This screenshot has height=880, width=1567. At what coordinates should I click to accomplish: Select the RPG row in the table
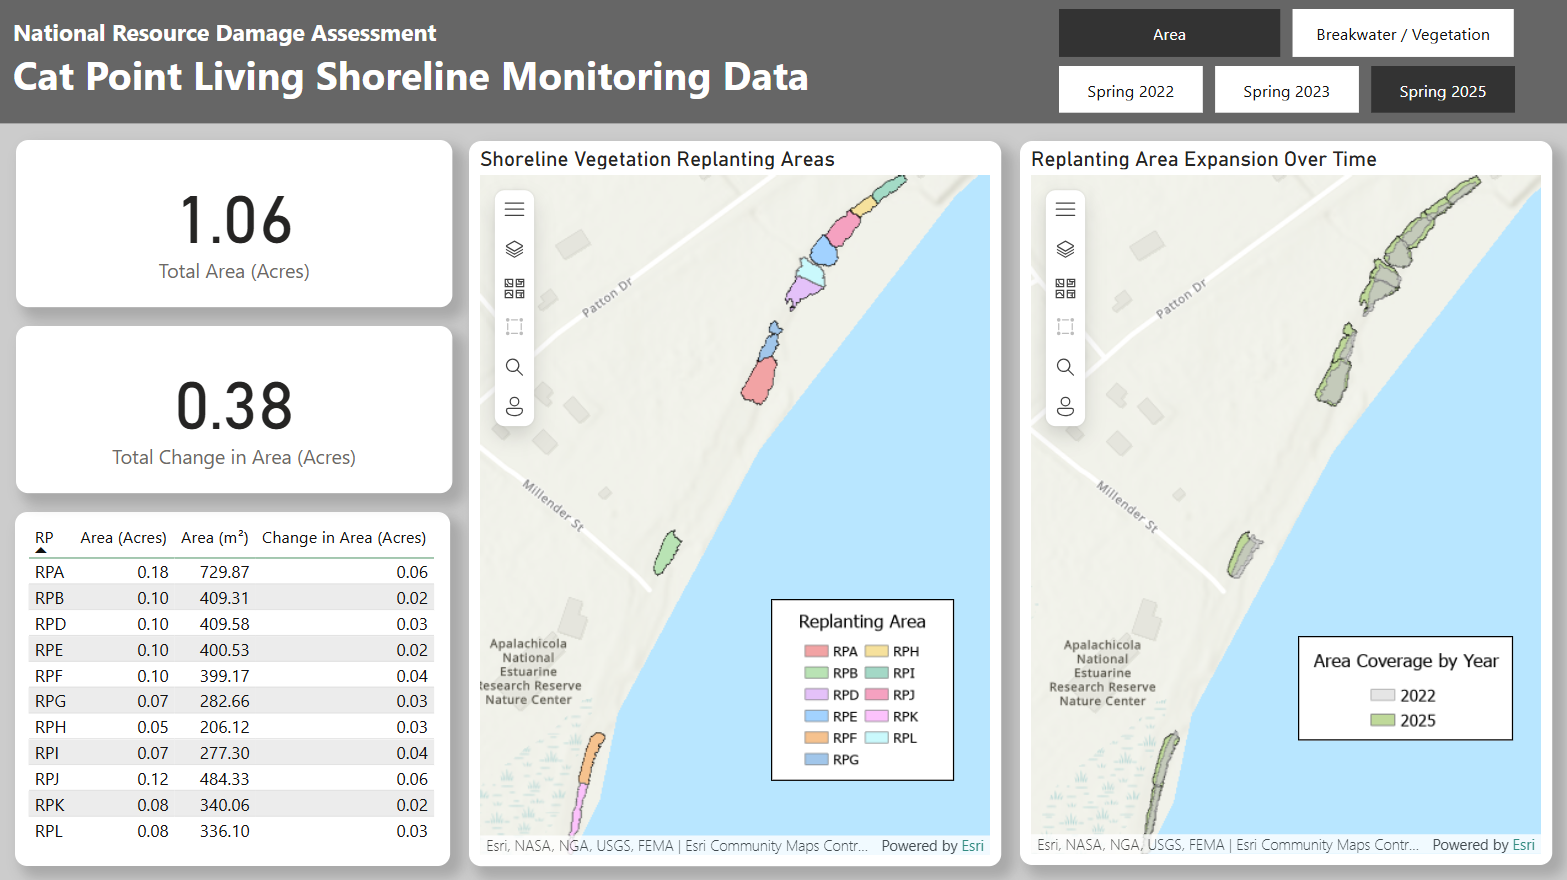coord(231,701)
